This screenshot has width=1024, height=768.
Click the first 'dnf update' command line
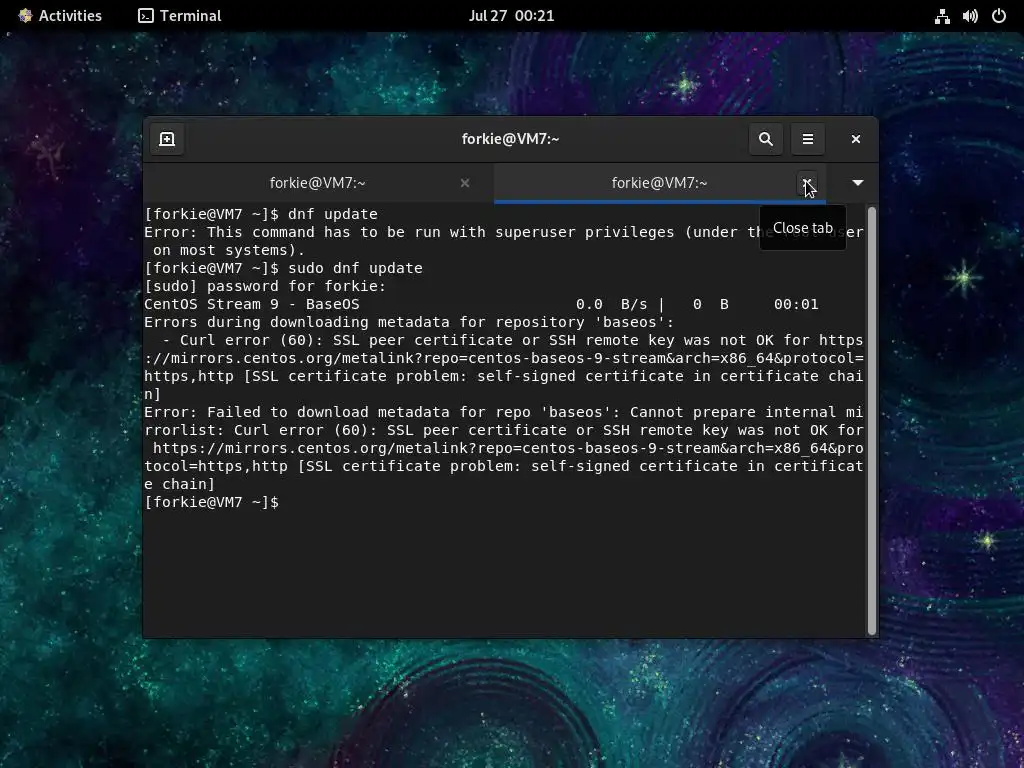[261, 214]
